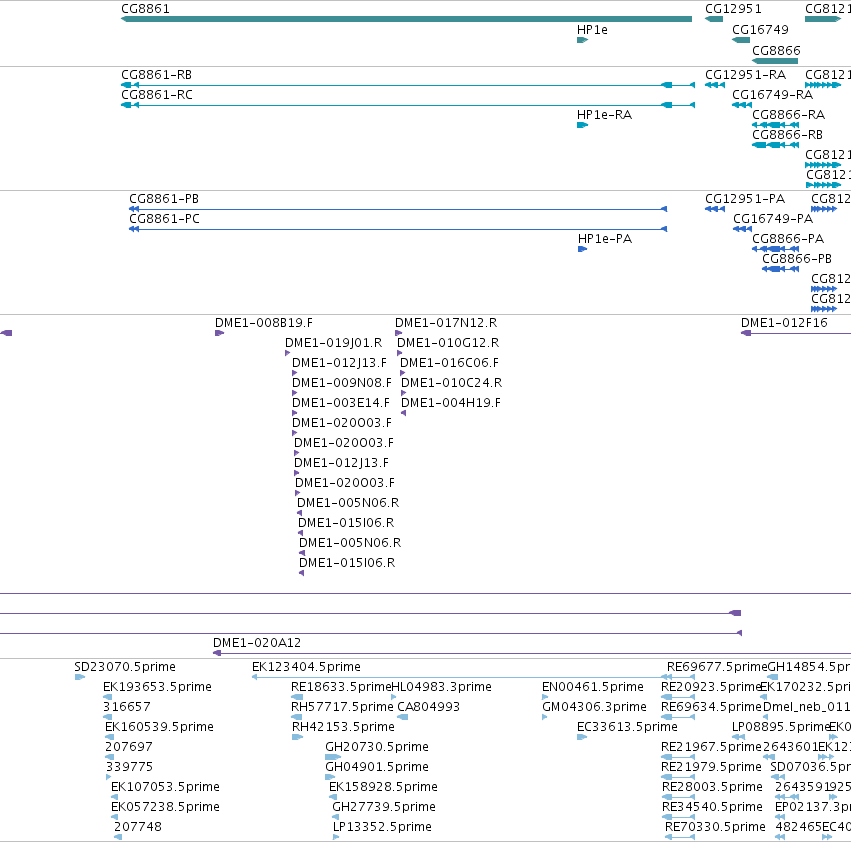Screen dimensions: 851x842
Task: Select the DME1-004H19.F feature label
Action: (x=451, y=403)
